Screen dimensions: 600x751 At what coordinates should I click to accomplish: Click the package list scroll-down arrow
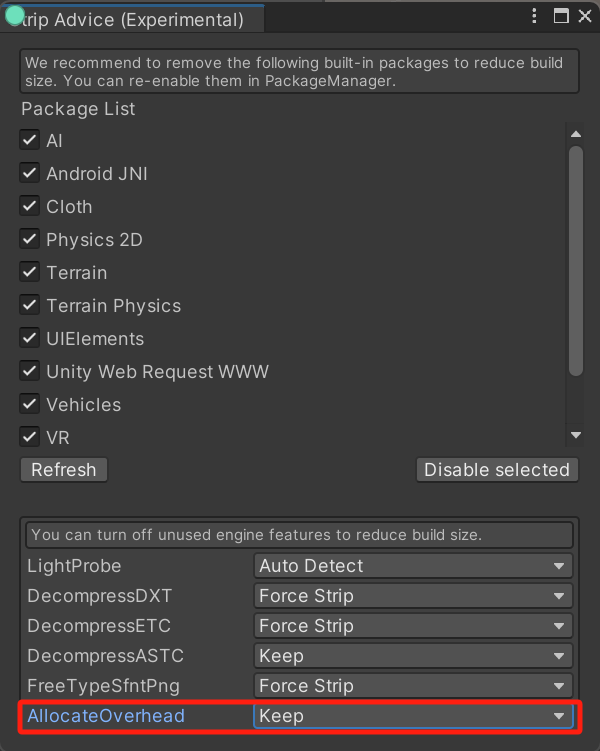tap(575, 435)
